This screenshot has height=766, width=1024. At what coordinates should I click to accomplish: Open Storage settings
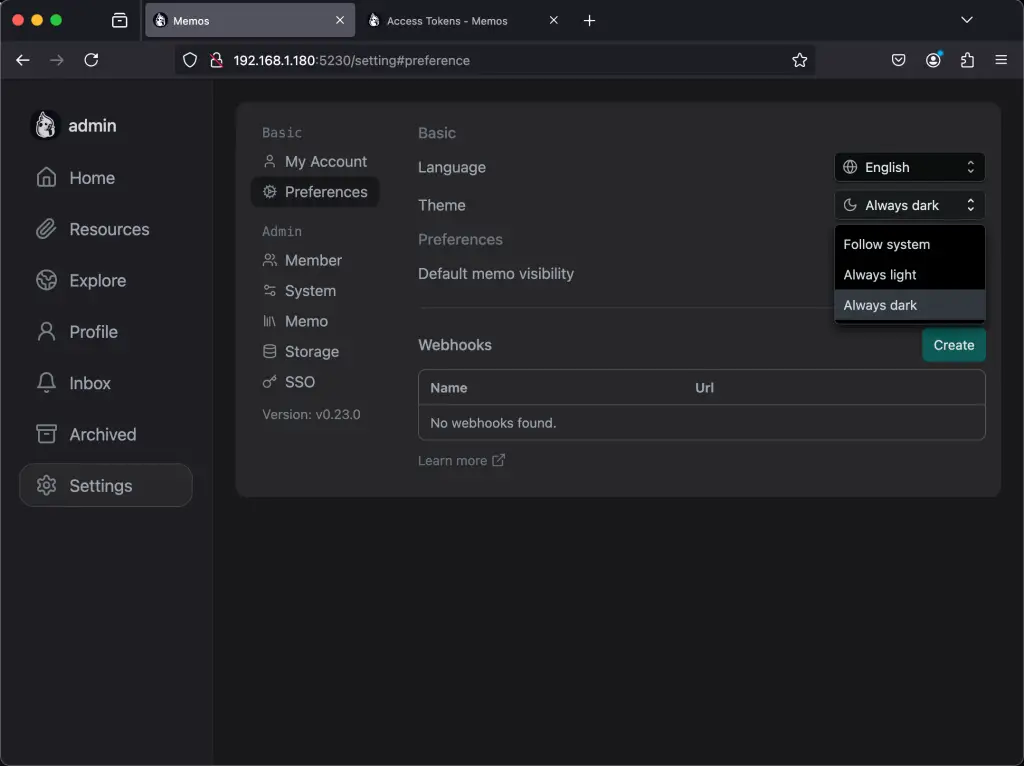(x=310, y=351)
